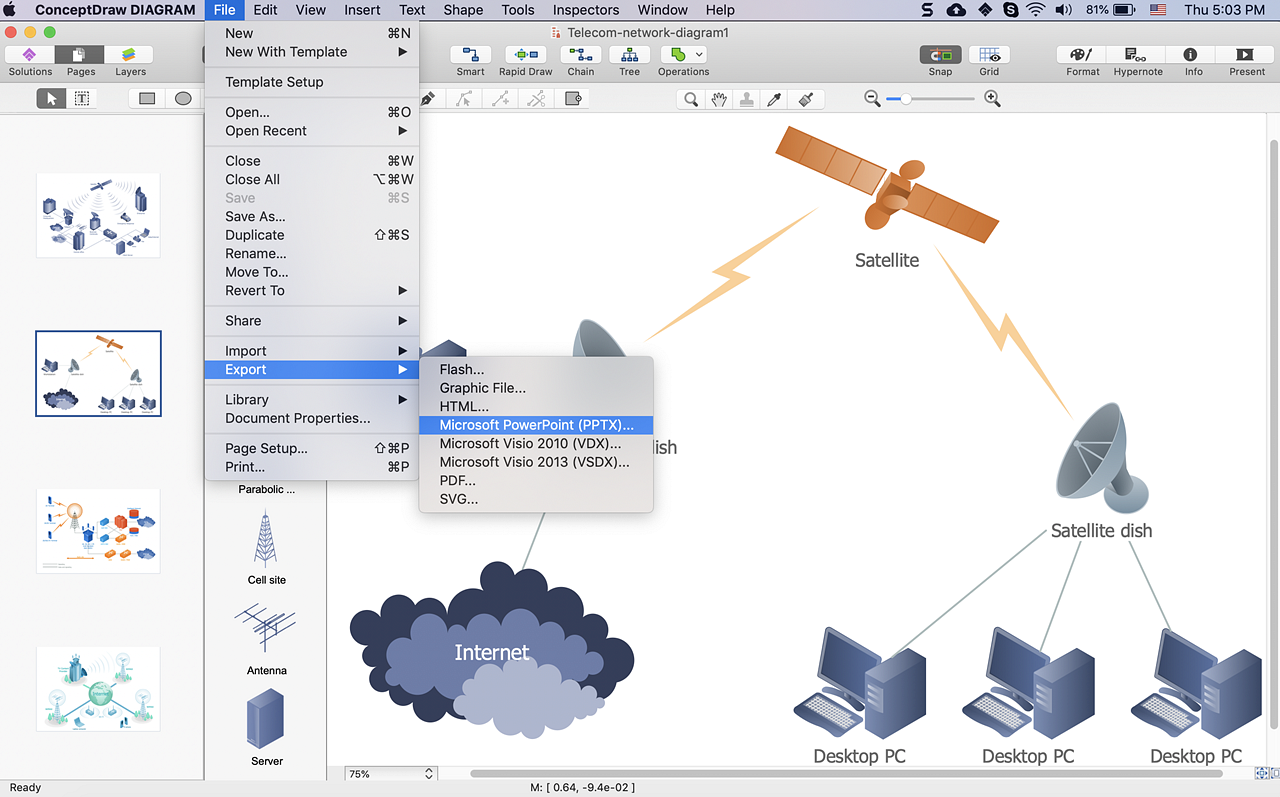Screen dimensions: 1280x797
Task: Choose the text selection tool
Action: click(82, 99)
